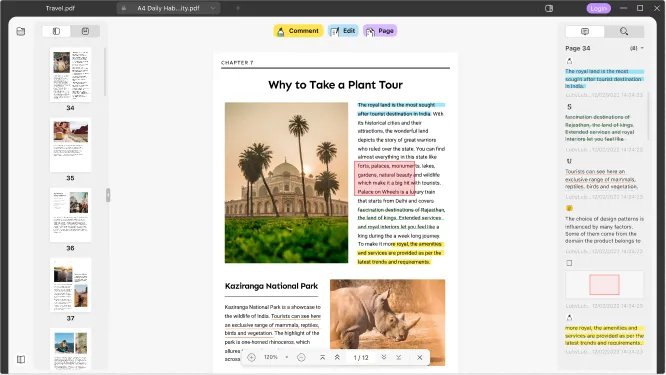Click the red rectangle annotation on the page
This screenshot has height=375, width=666.
tap(384, 178)
